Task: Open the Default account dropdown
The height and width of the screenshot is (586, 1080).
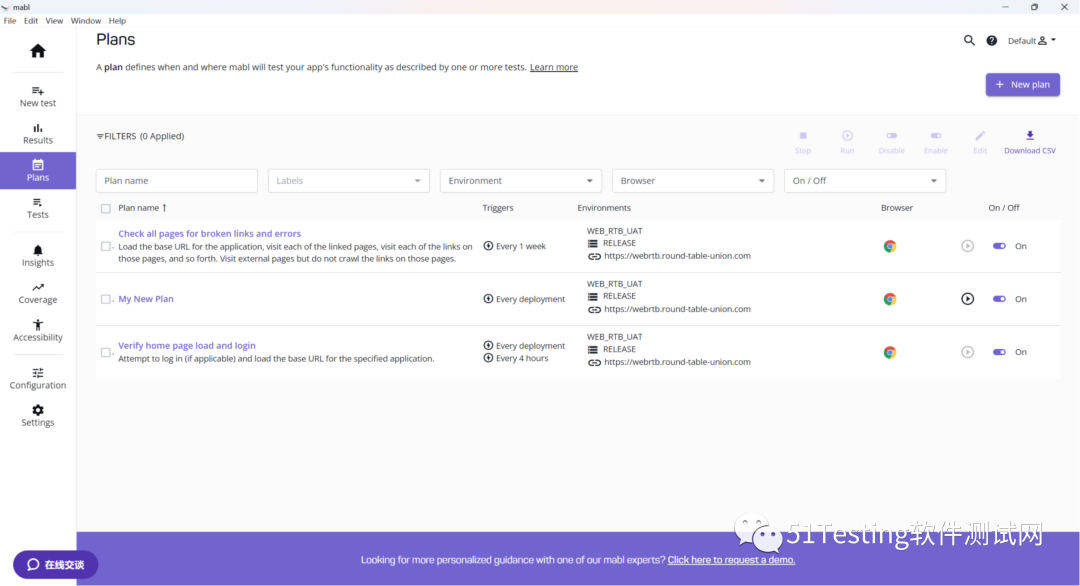Action: point(1031,41)
